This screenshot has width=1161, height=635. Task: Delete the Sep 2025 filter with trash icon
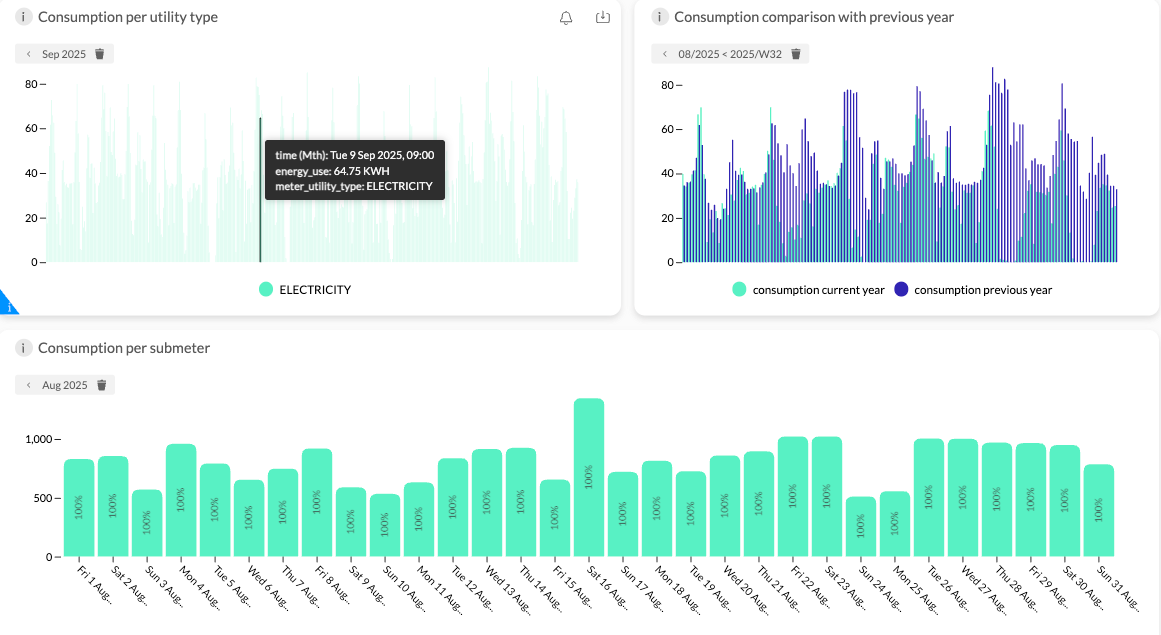100,54
